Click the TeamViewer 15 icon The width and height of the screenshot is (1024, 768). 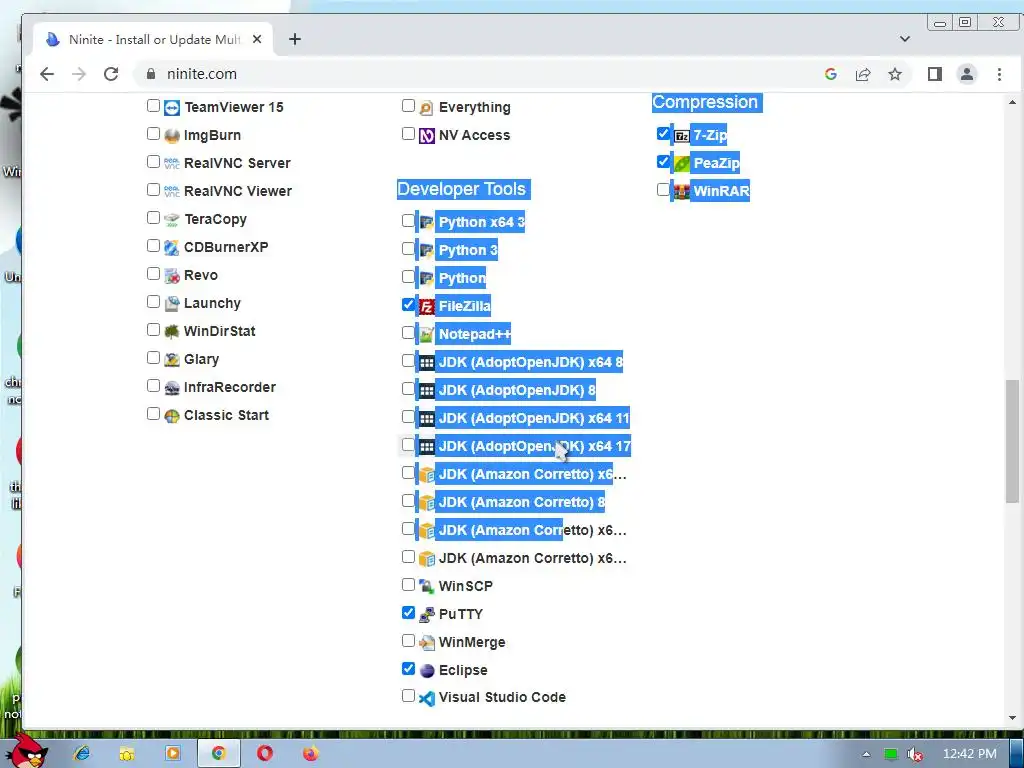point(172,108)
